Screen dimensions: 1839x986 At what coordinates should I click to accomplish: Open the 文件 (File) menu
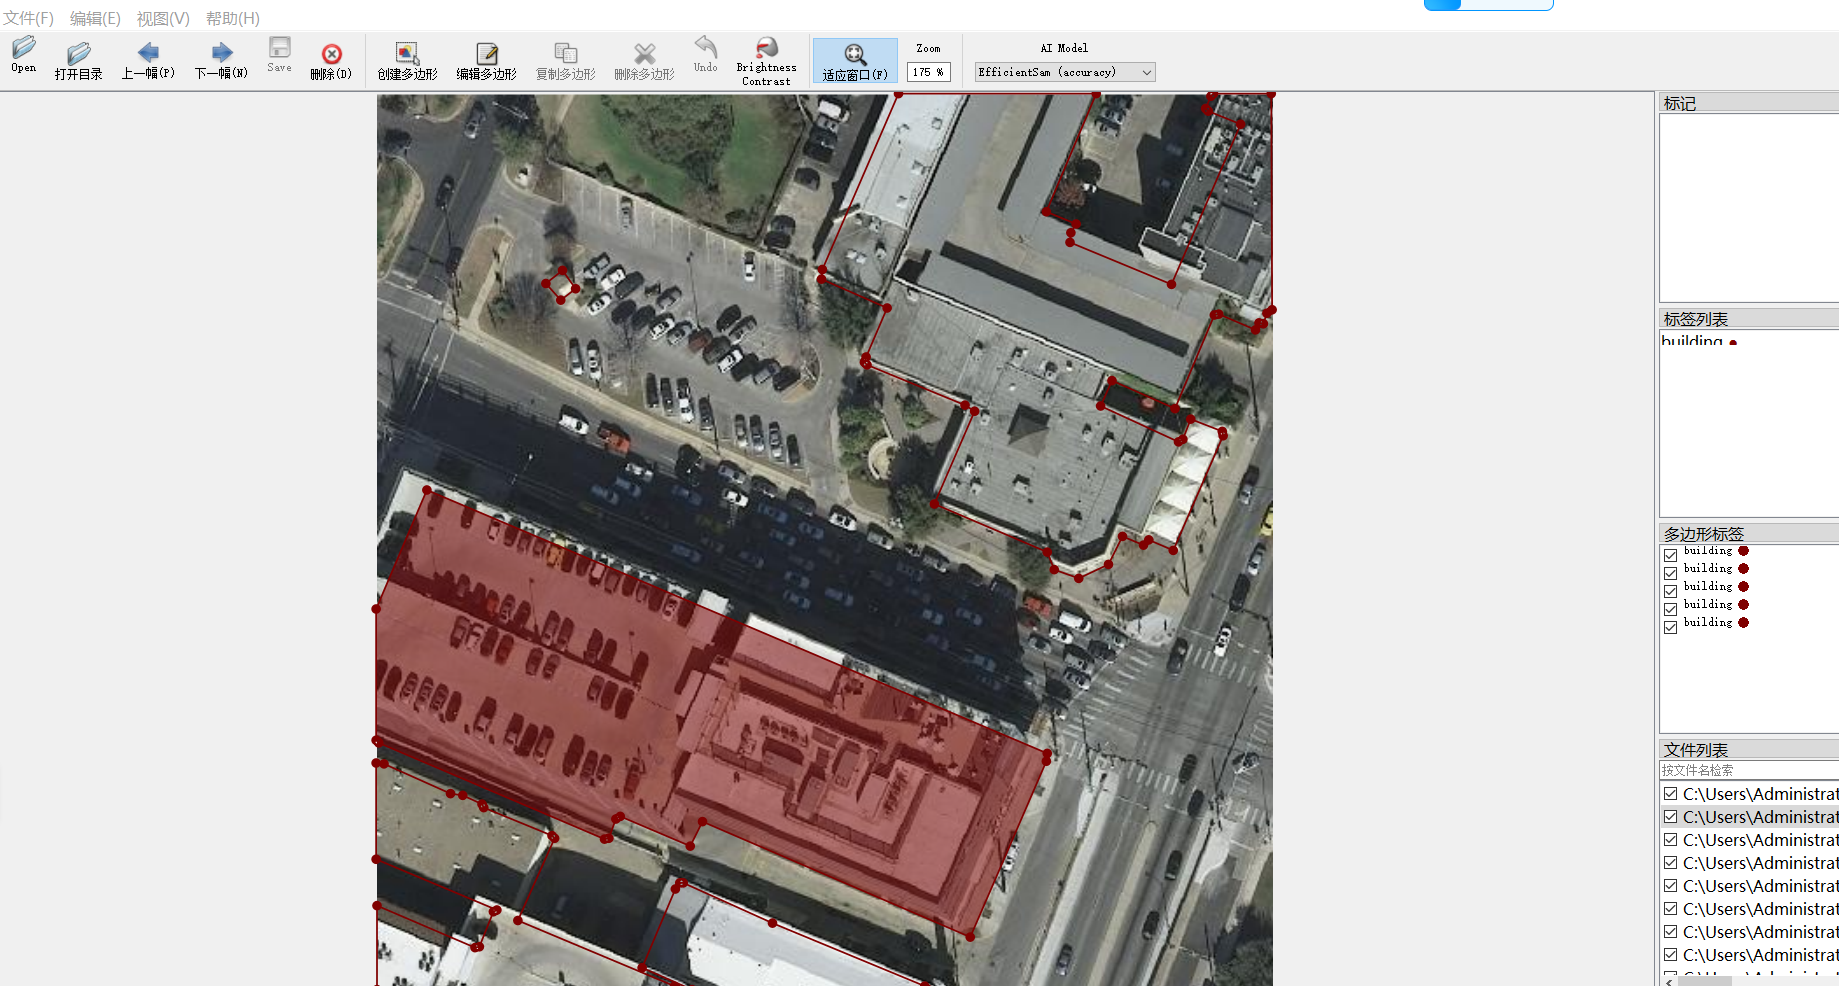[x=28, y=18]
